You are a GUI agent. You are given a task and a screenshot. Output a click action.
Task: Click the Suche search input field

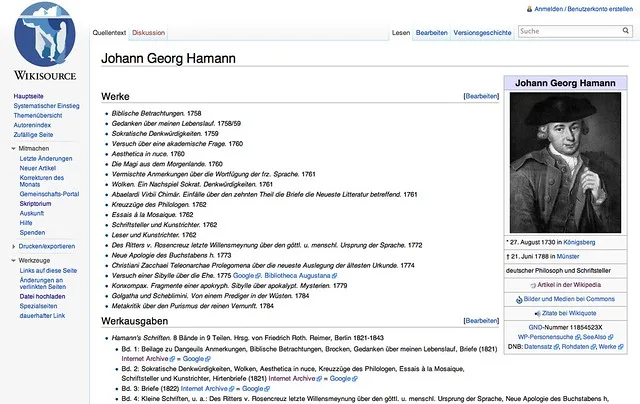point(565,32)
